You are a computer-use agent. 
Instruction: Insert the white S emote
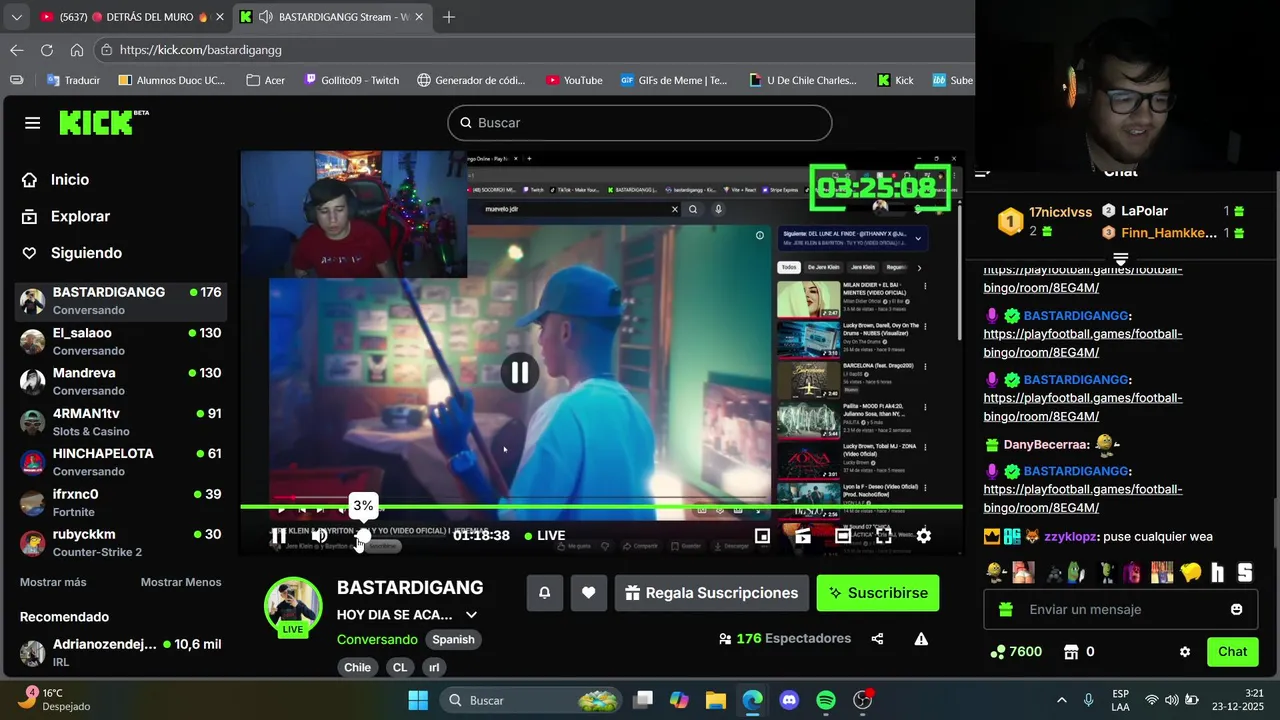1245,573
